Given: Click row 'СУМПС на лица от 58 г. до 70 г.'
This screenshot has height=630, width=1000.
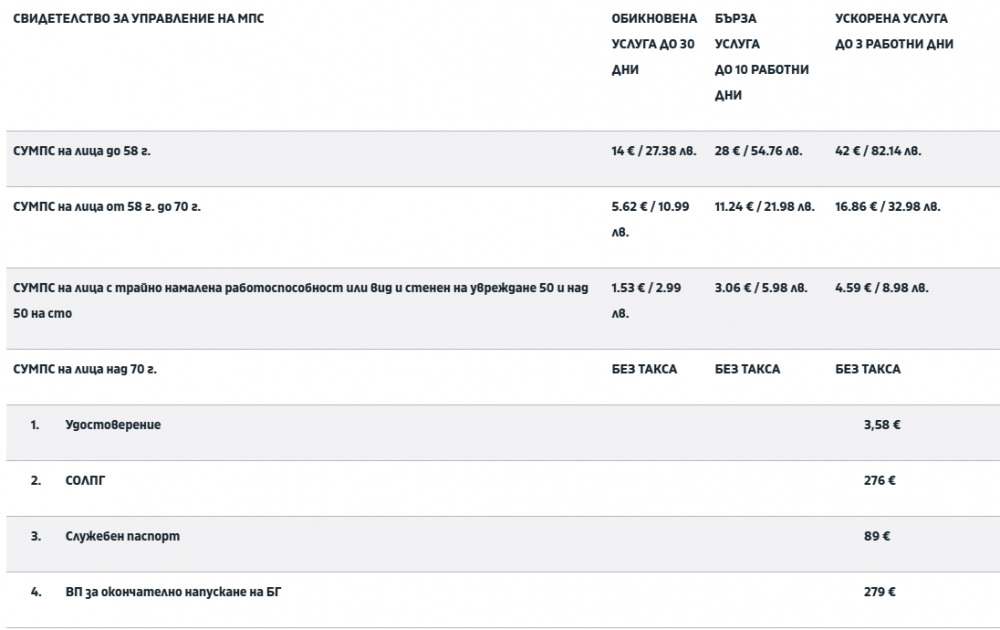Looking at the screenshot, I should [116, 207].
